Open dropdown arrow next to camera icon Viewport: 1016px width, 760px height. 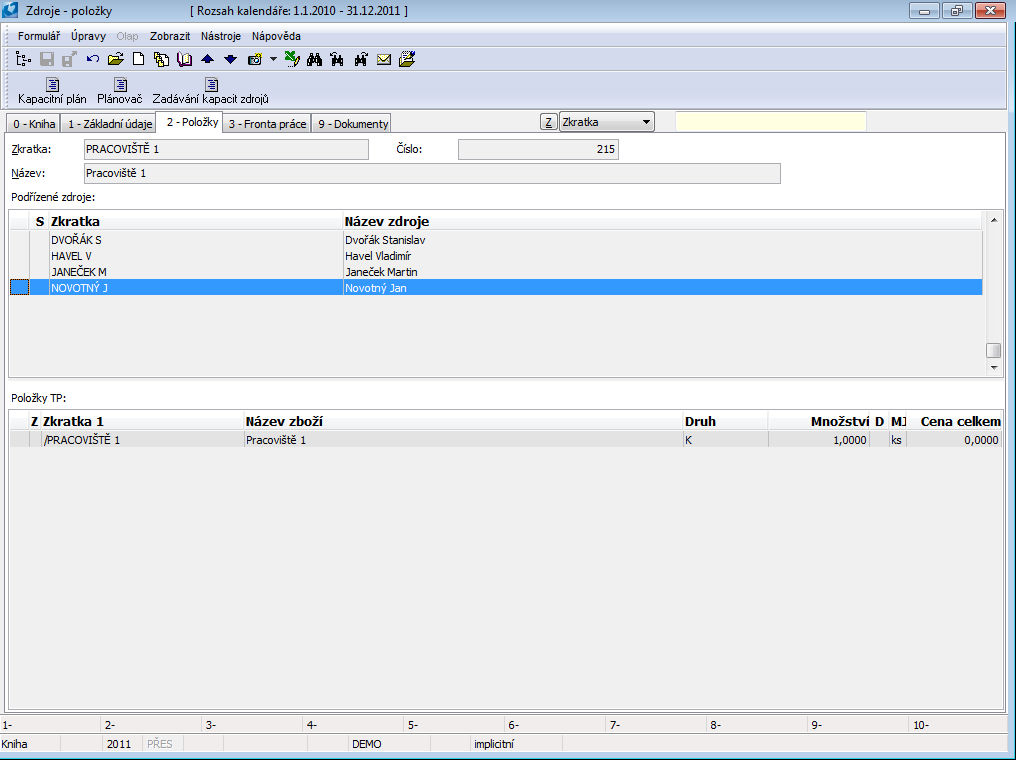[273, 59]
